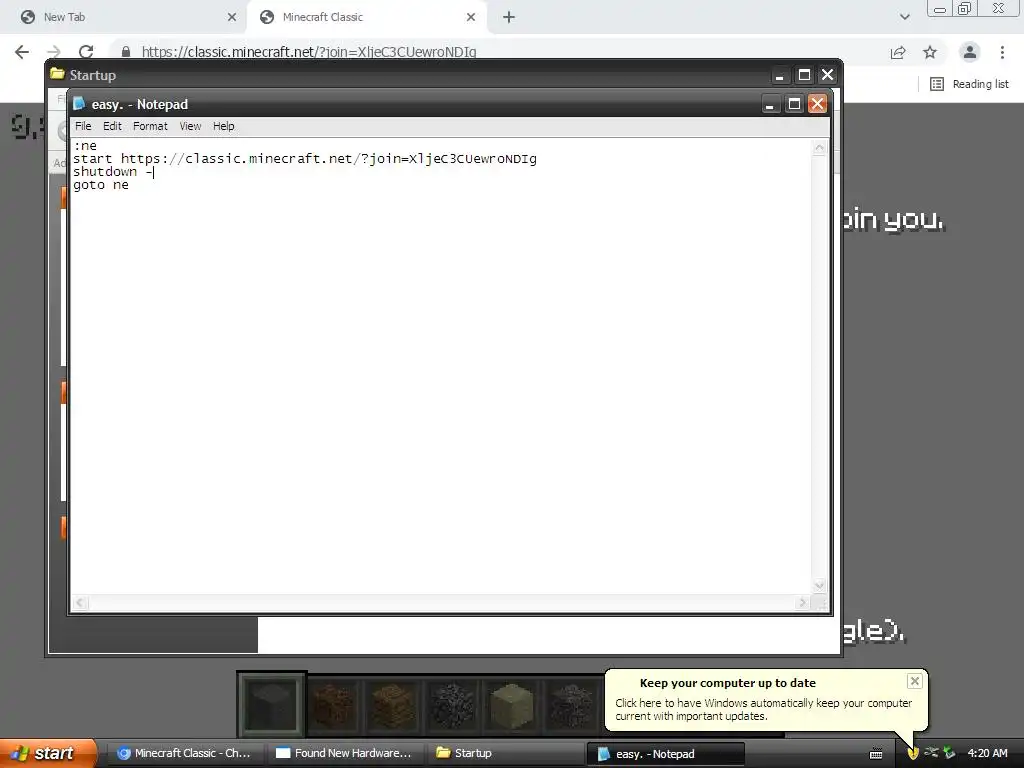1024x768 pixels.
Task: Click the Notepad title bar icon
Action: pos(80,104)
